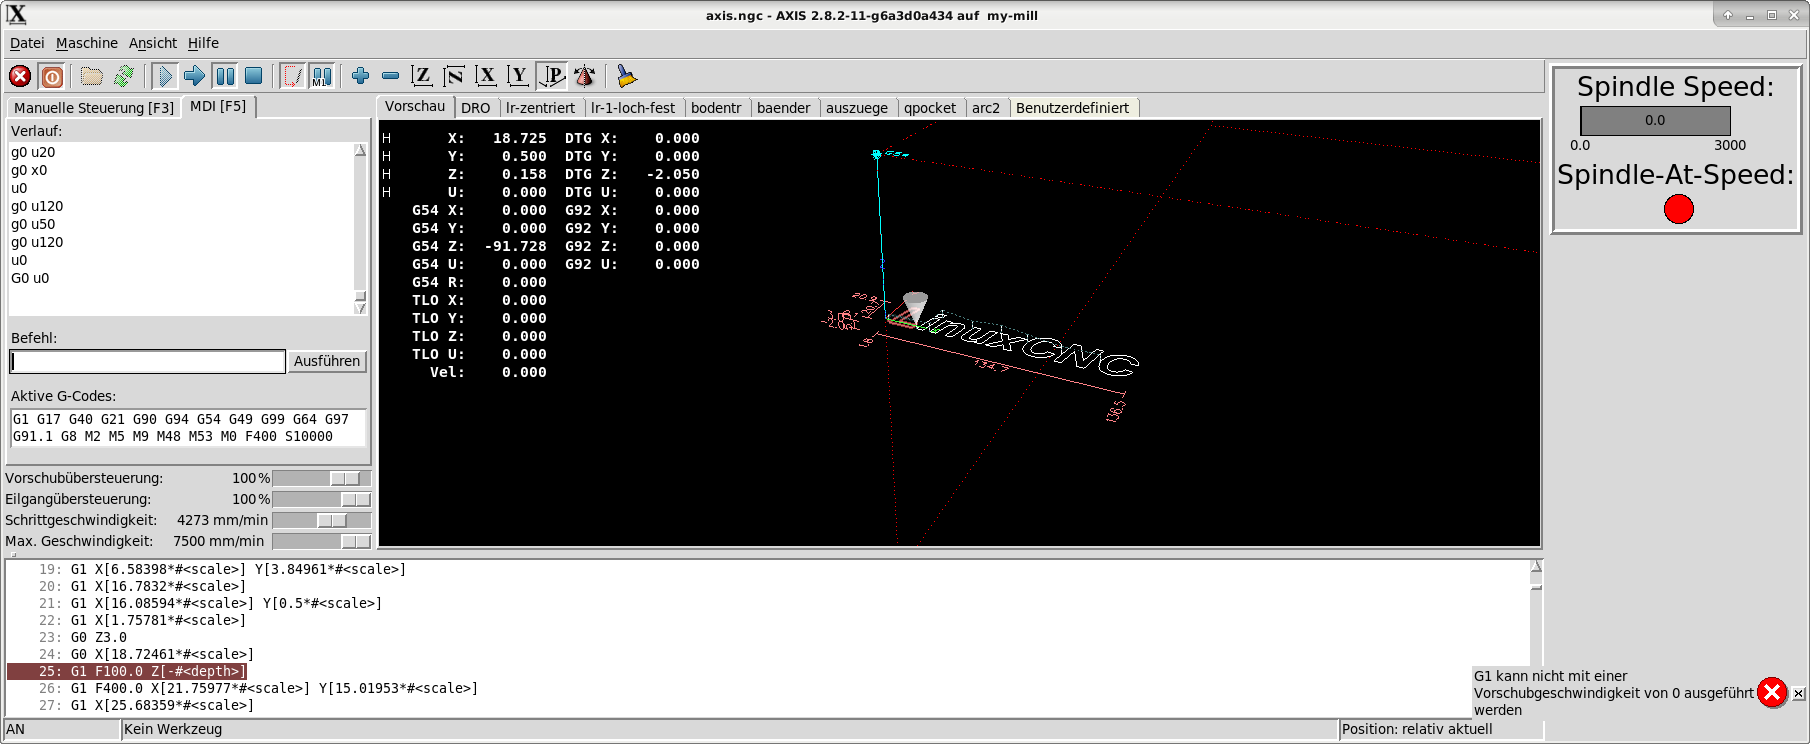Execute next line with step arrow icon
This screenshot has width=1810, height=744.
click(195, 76)
